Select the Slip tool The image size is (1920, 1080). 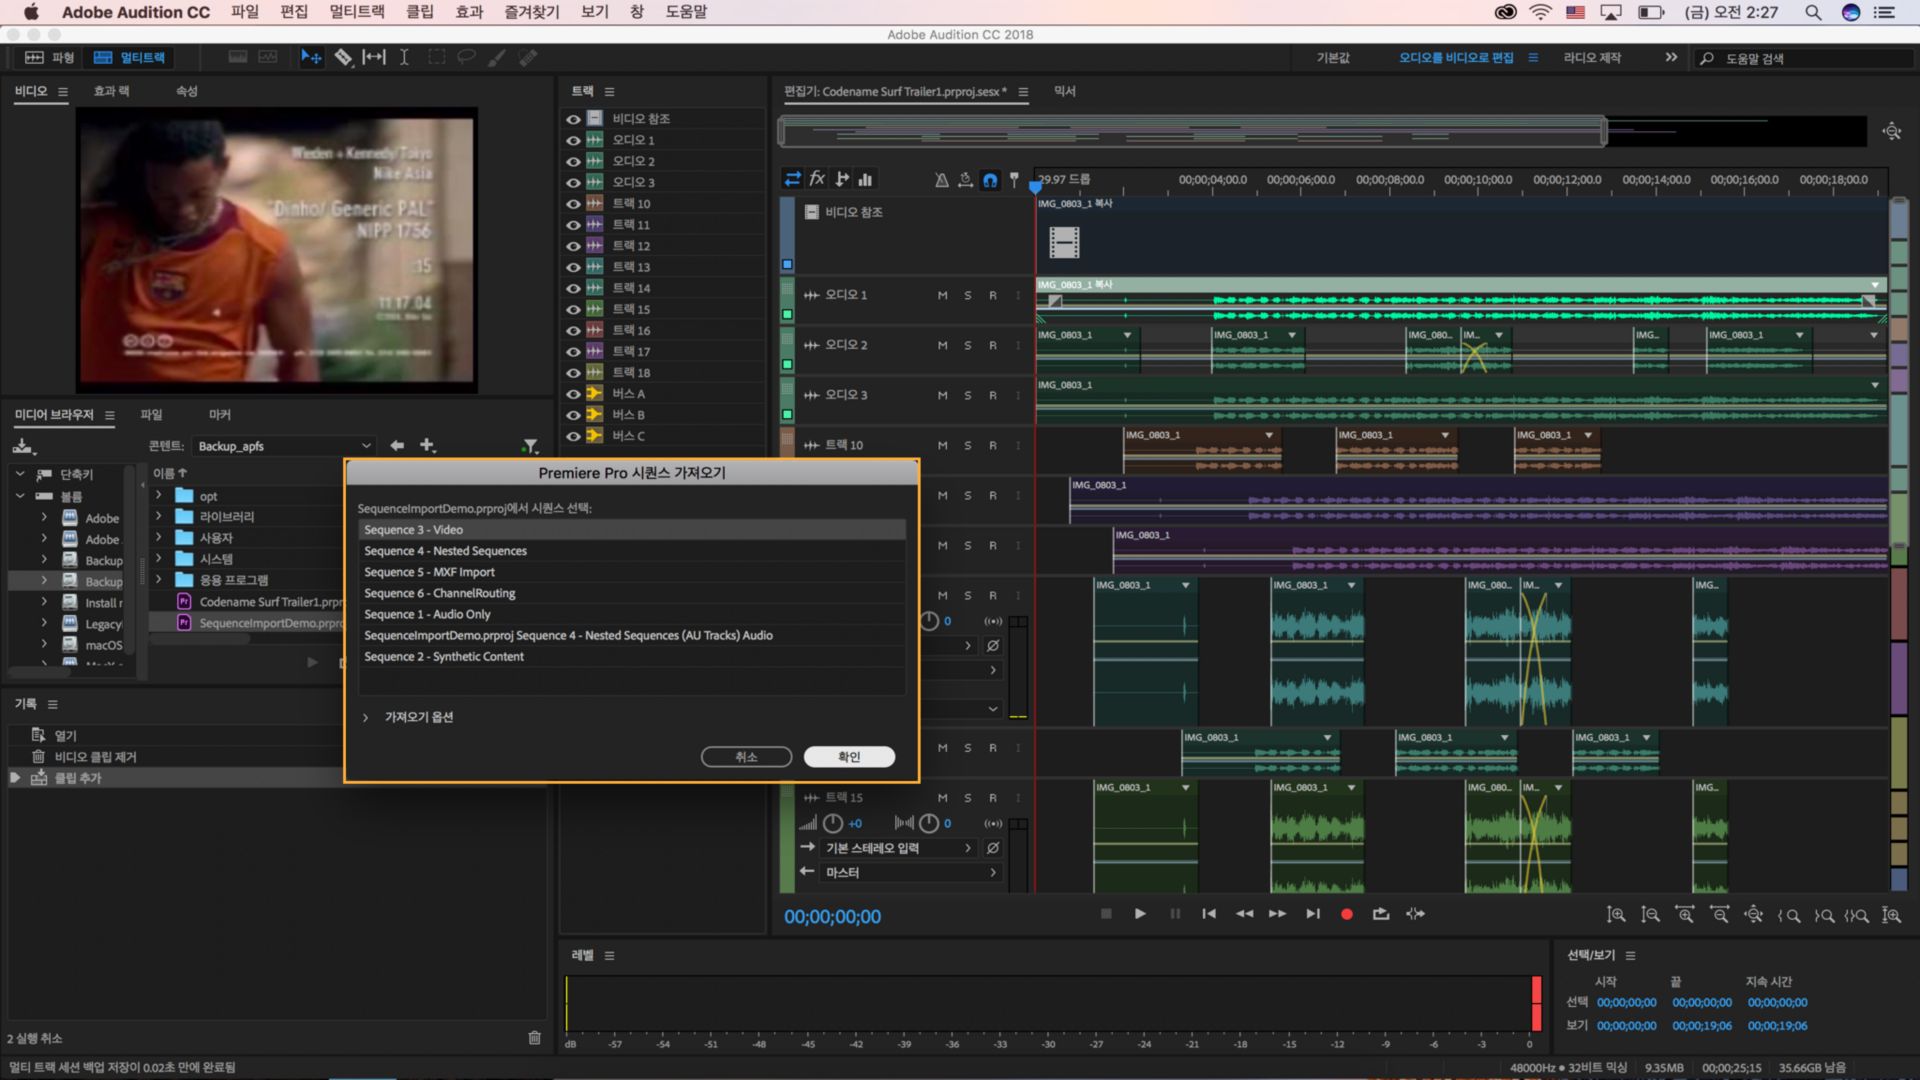tap(373, 57)
